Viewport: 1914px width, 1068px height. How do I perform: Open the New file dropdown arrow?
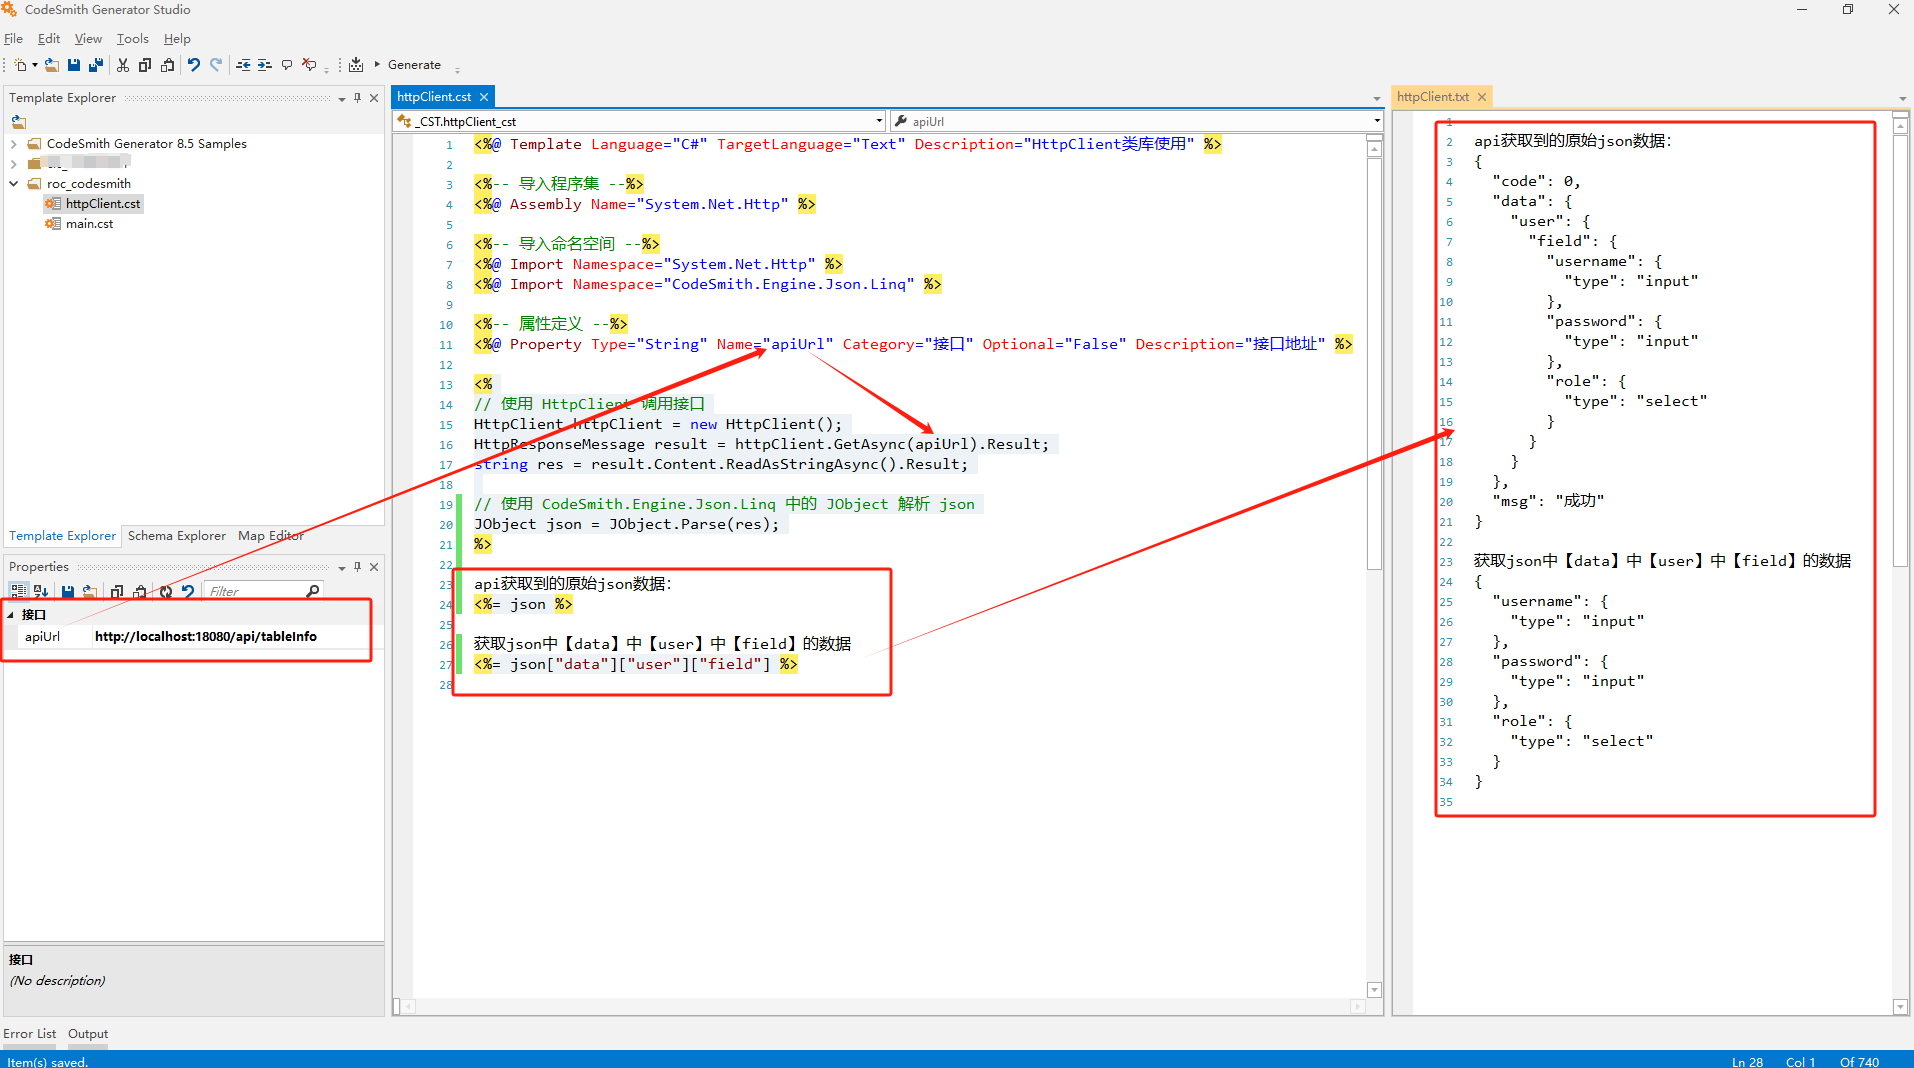coord(35,65)
